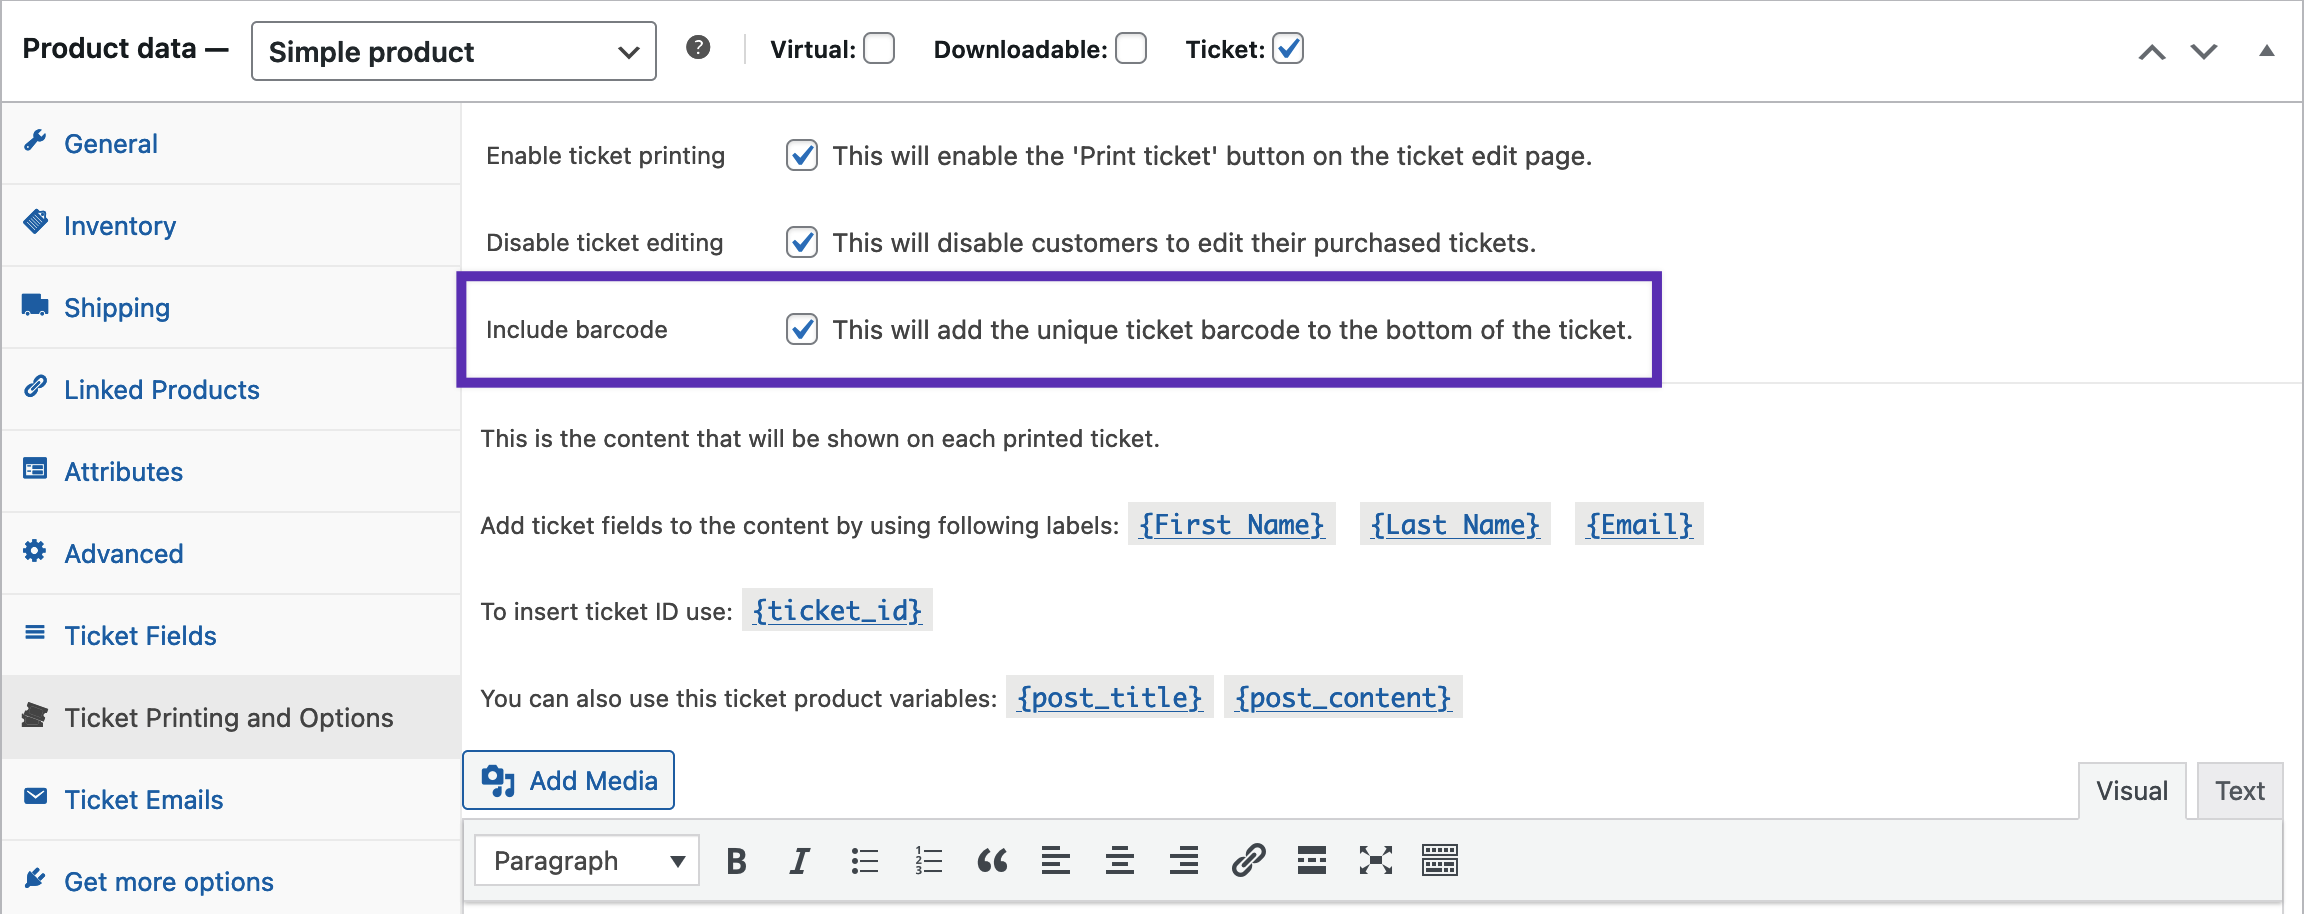The image size is (2304, 914).
Task: Insert a hyperlink in the editor
Action: [x=1249, y=860]
